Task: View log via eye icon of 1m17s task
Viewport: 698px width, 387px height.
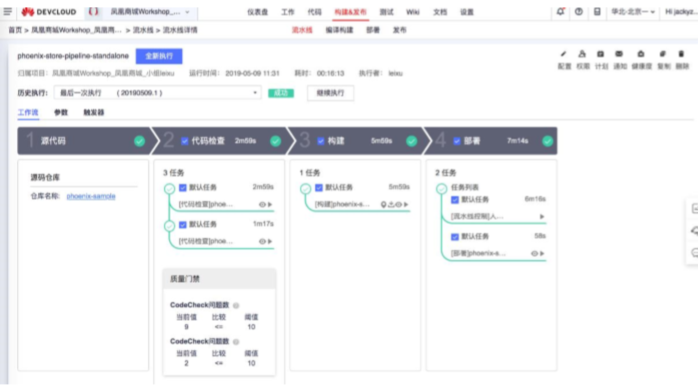Action: (262, 241)
